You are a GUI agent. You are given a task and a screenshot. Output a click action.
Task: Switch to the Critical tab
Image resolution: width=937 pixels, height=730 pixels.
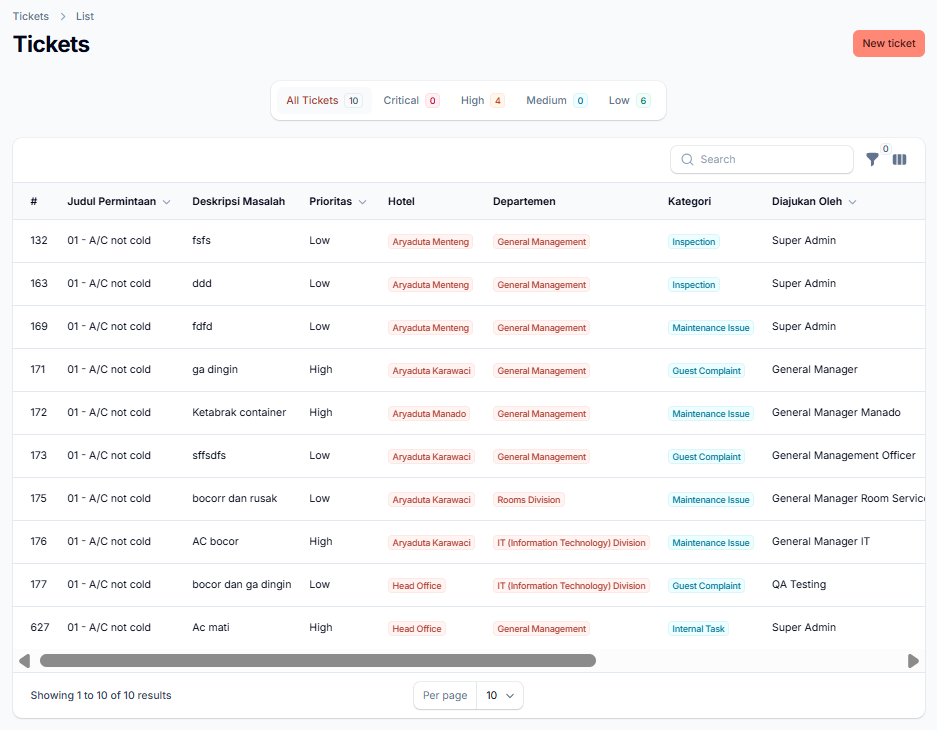coord(411,100)
